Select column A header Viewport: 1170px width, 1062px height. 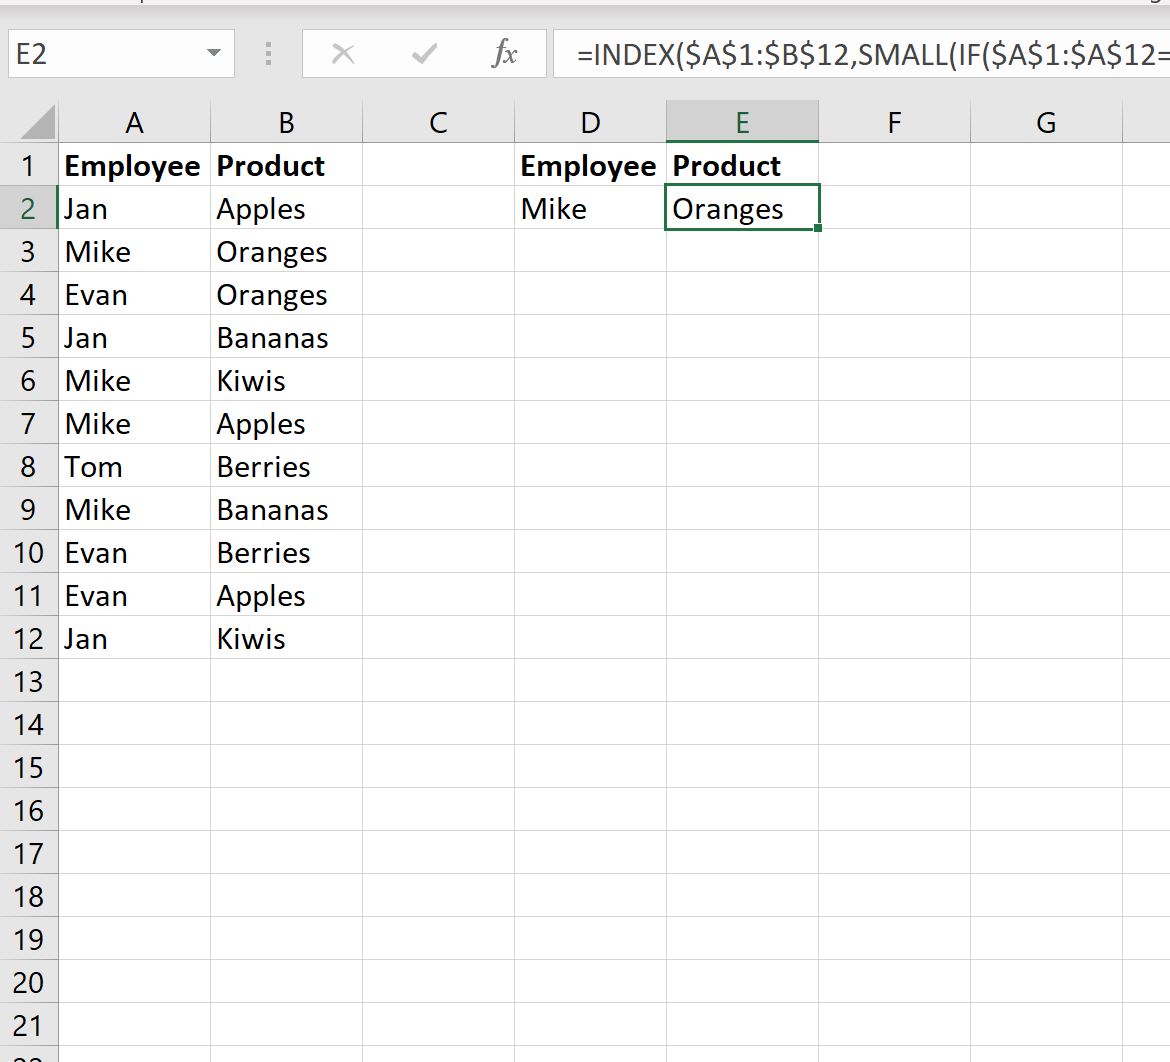(134, 122)
